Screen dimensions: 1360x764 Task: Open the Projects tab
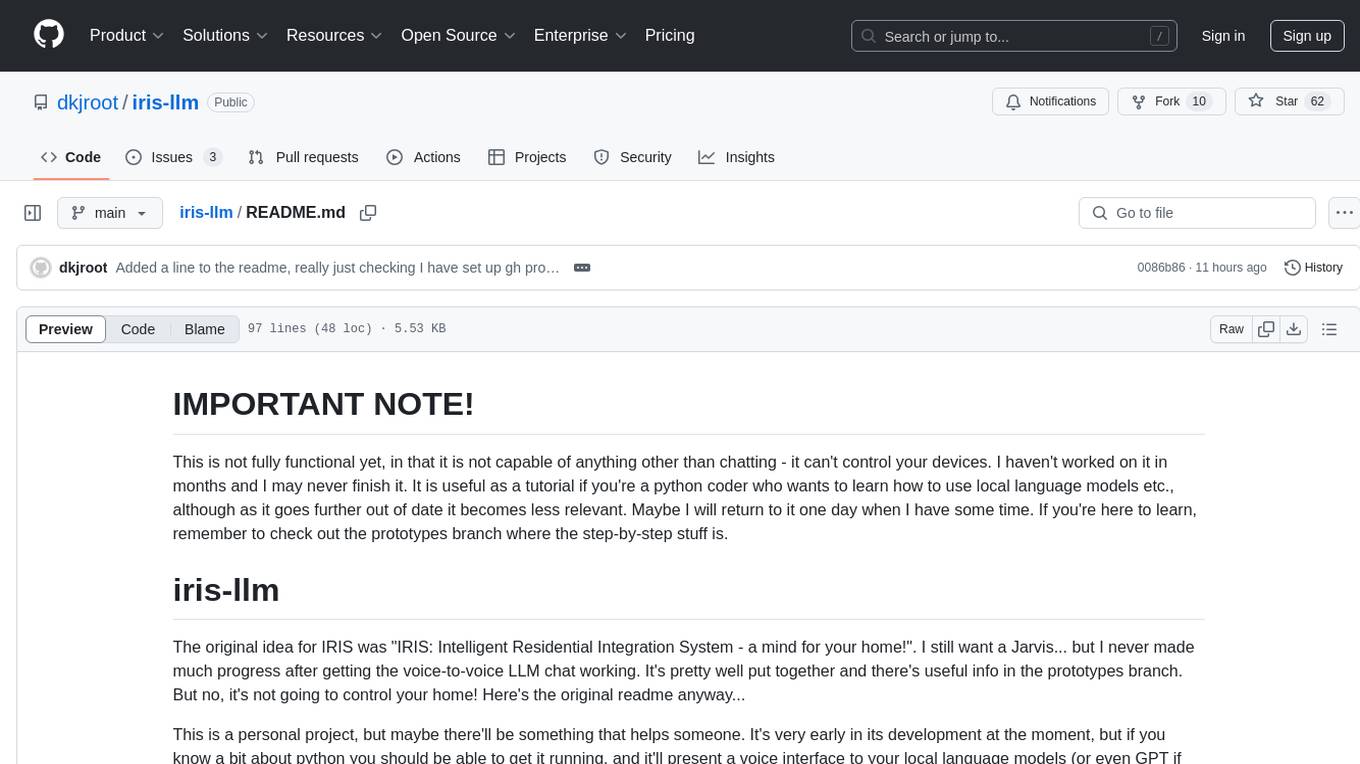tap(527, 157)
